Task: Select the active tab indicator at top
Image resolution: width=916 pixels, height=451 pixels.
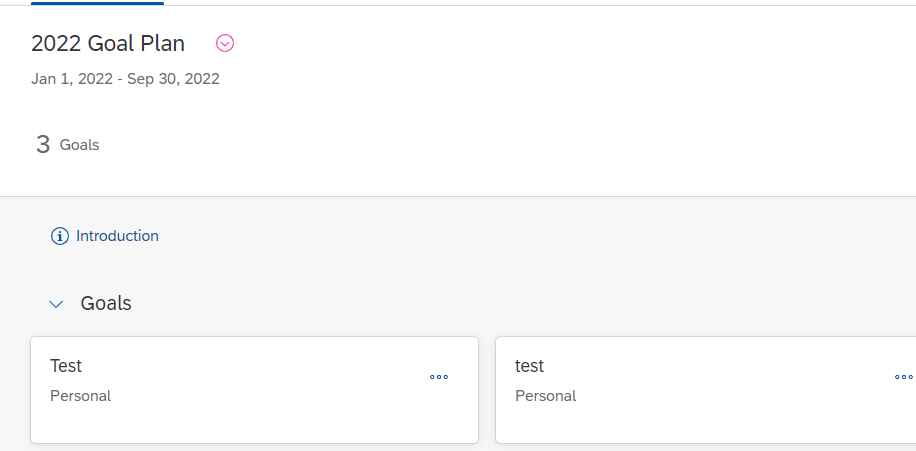Action: click(97, 3)
